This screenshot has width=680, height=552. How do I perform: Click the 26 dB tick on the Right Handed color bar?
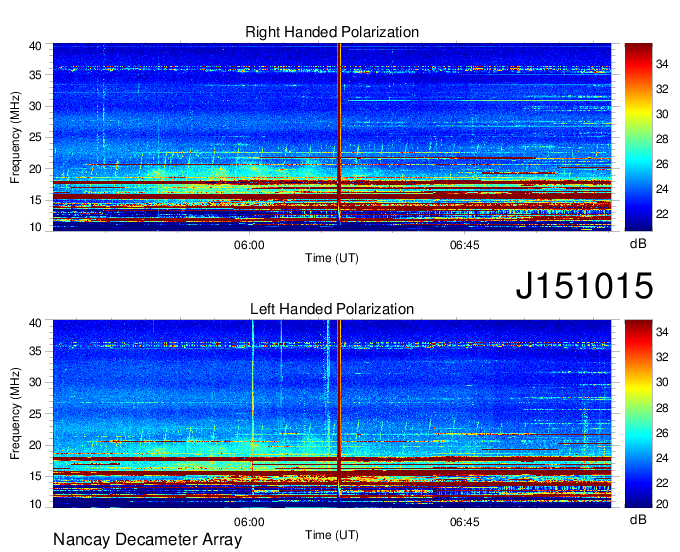pos(662,164)
